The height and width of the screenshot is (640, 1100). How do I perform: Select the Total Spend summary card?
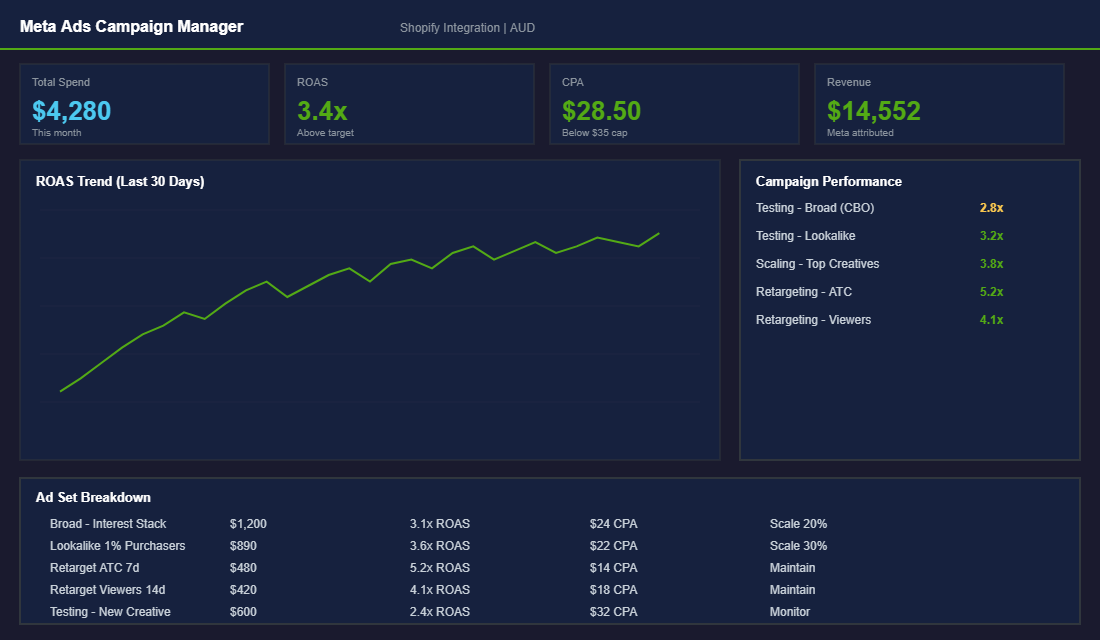click(144, 103)
